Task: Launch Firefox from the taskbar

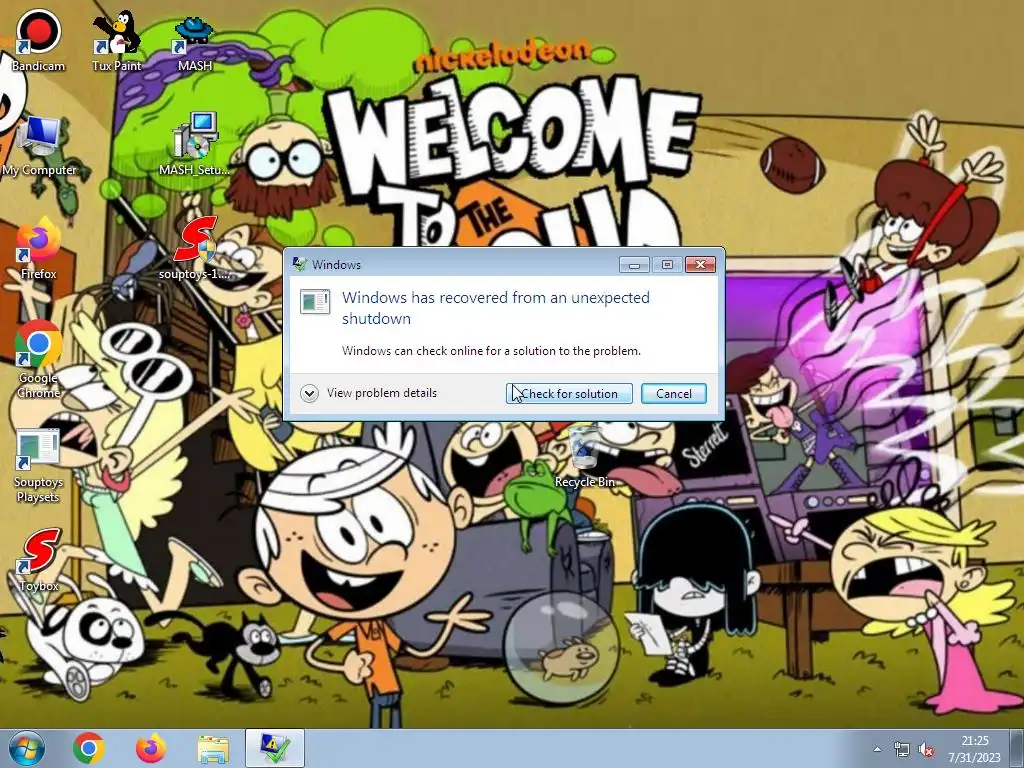Action: (151, 748)
